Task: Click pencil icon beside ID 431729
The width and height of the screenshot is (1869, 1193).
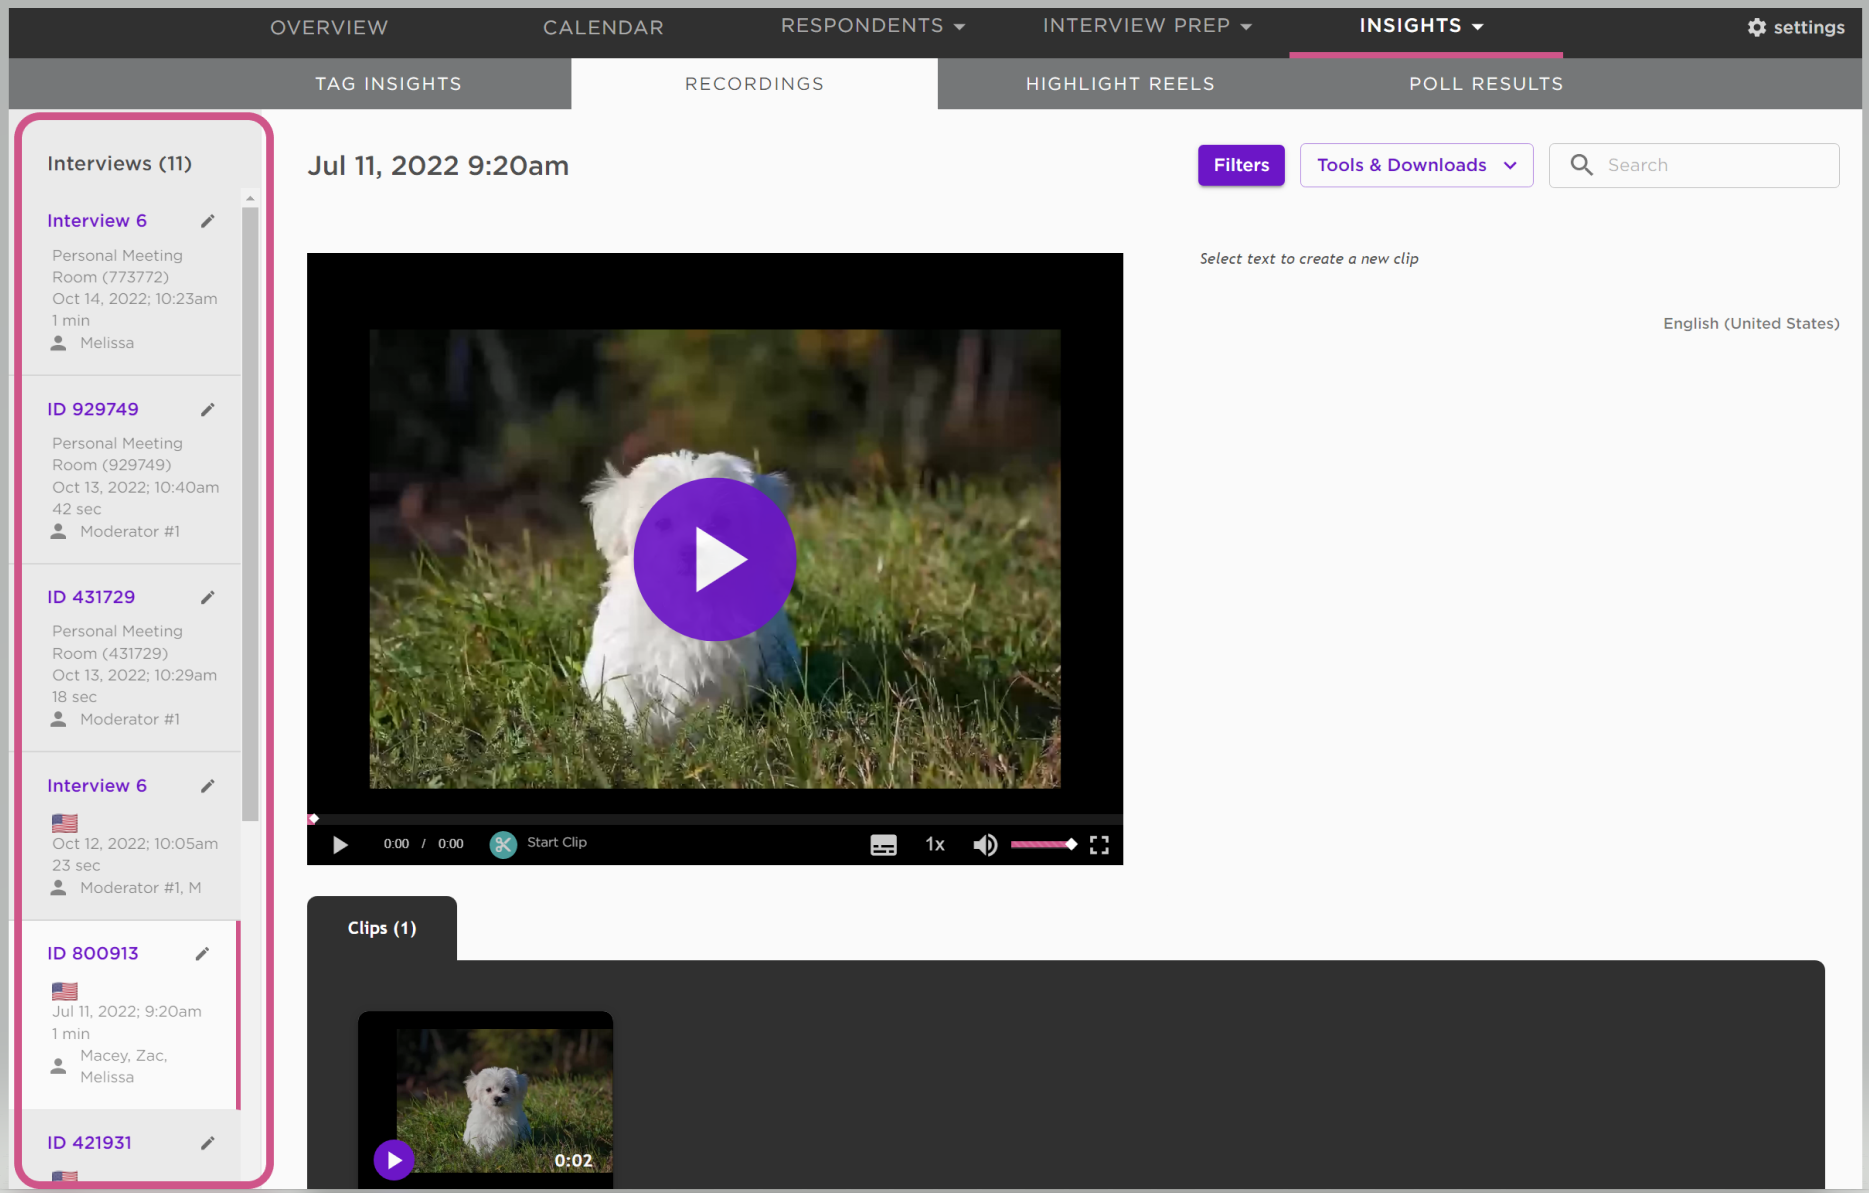Action: 208,597
